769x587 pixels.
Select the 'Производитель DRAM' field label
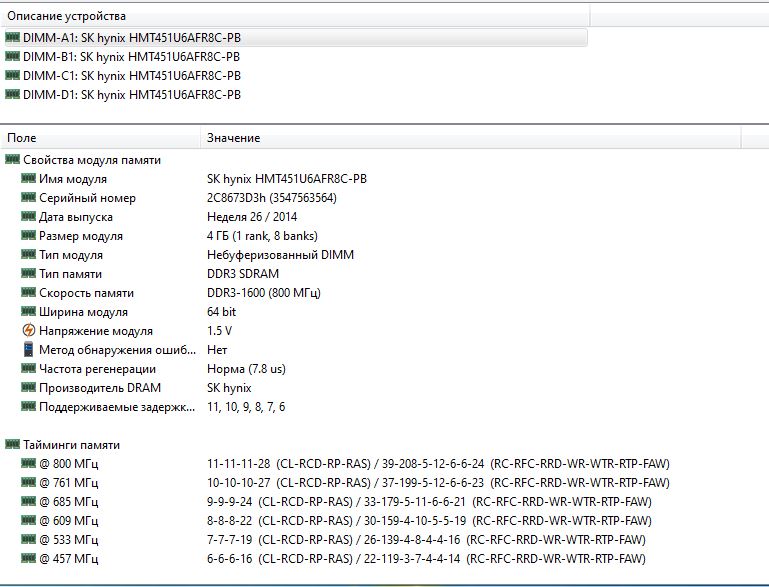[100, 388]
